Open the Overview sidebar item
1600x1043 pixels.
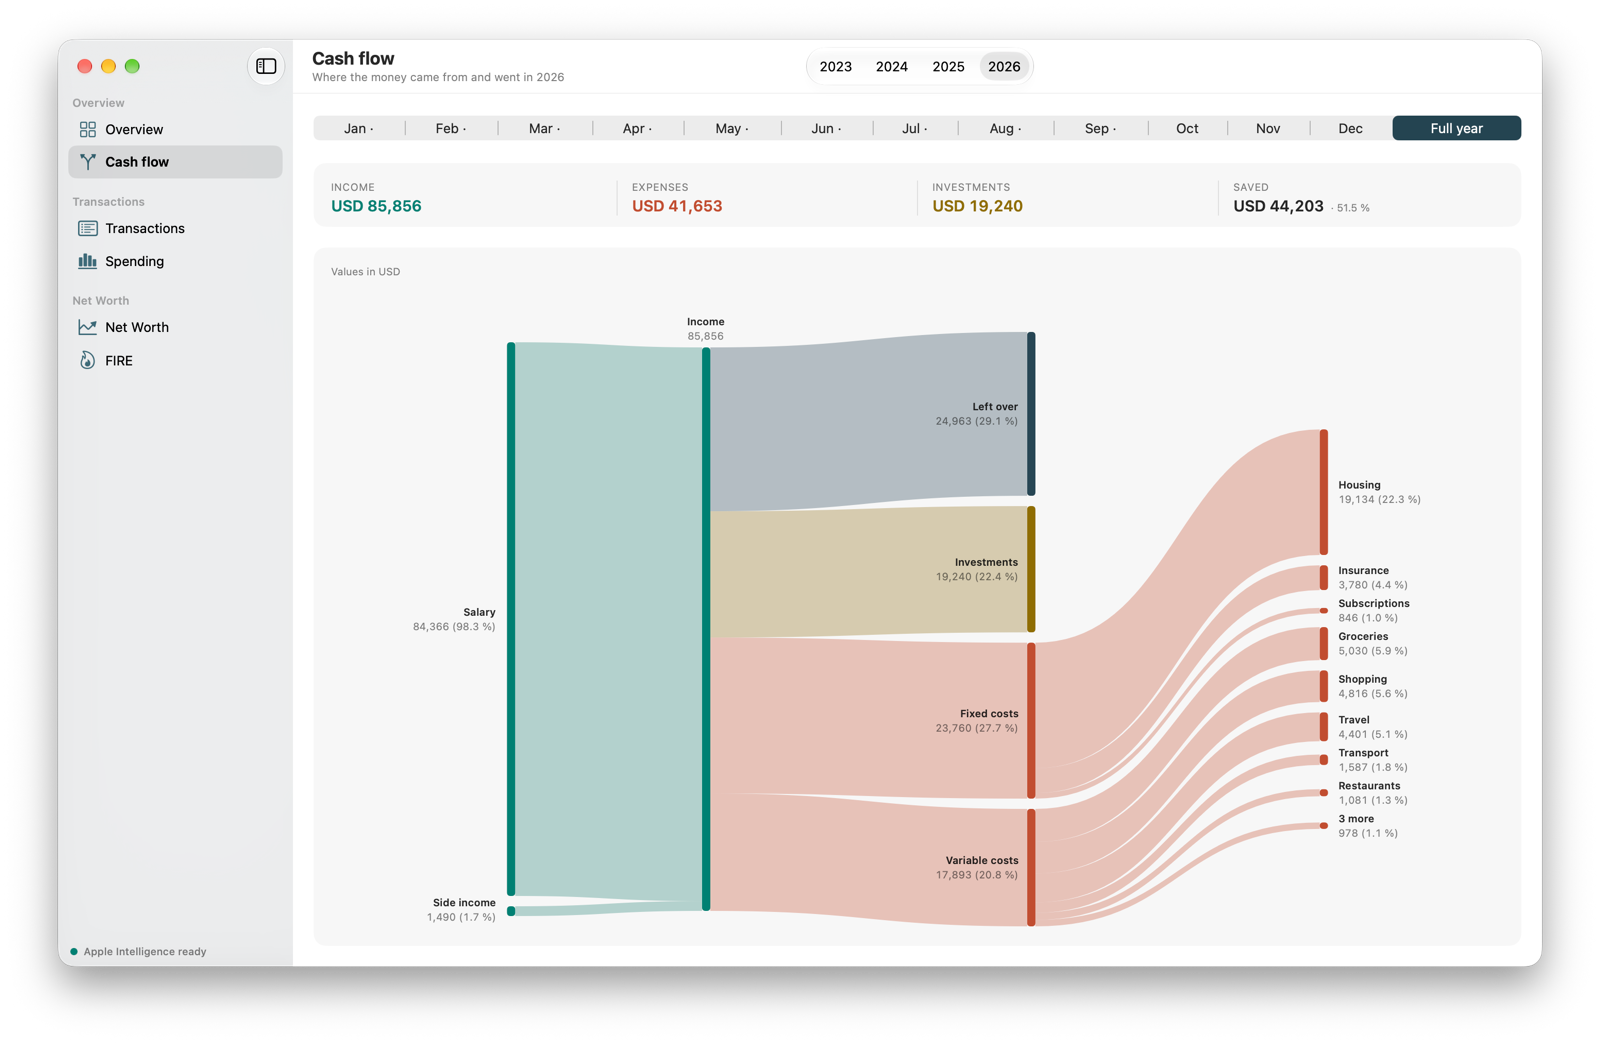click(x=175, y=129)
